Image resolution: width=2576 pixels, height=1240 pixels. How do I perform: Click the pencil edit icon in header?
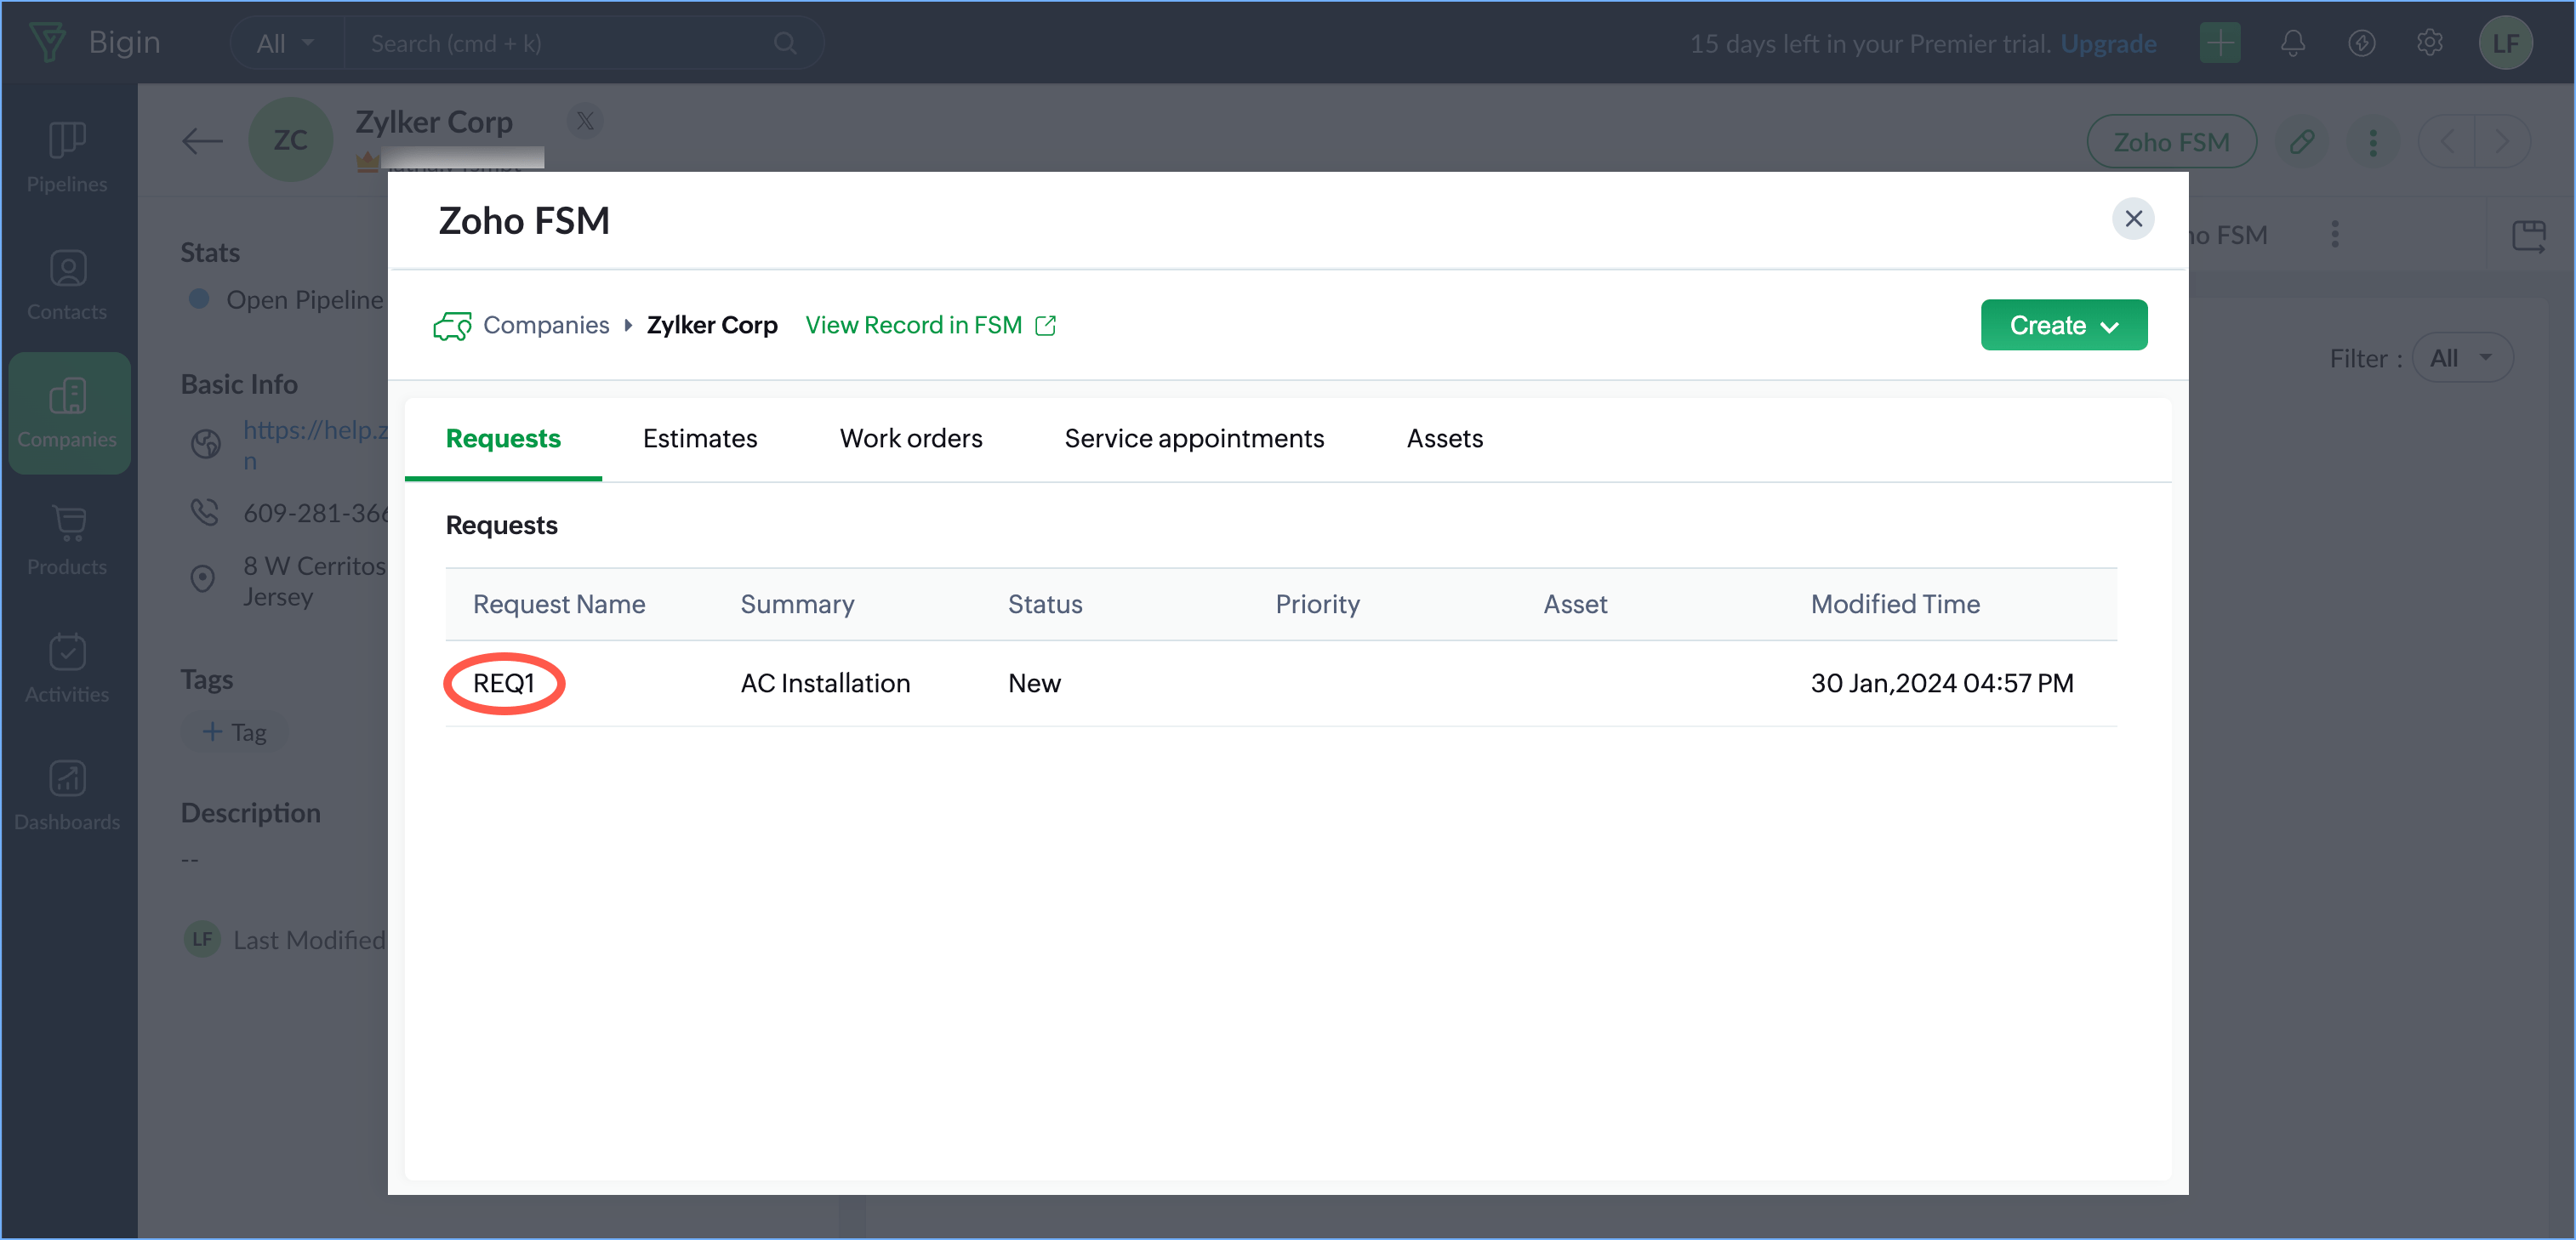(x=2301, y=141)
